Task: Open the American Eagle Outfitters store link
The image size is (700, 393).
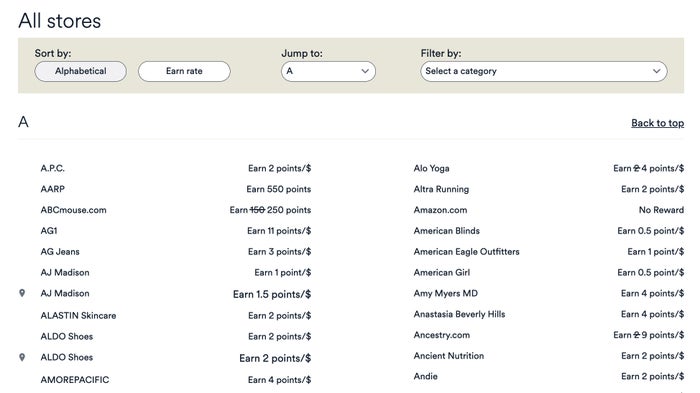Action: coord(467,252)
